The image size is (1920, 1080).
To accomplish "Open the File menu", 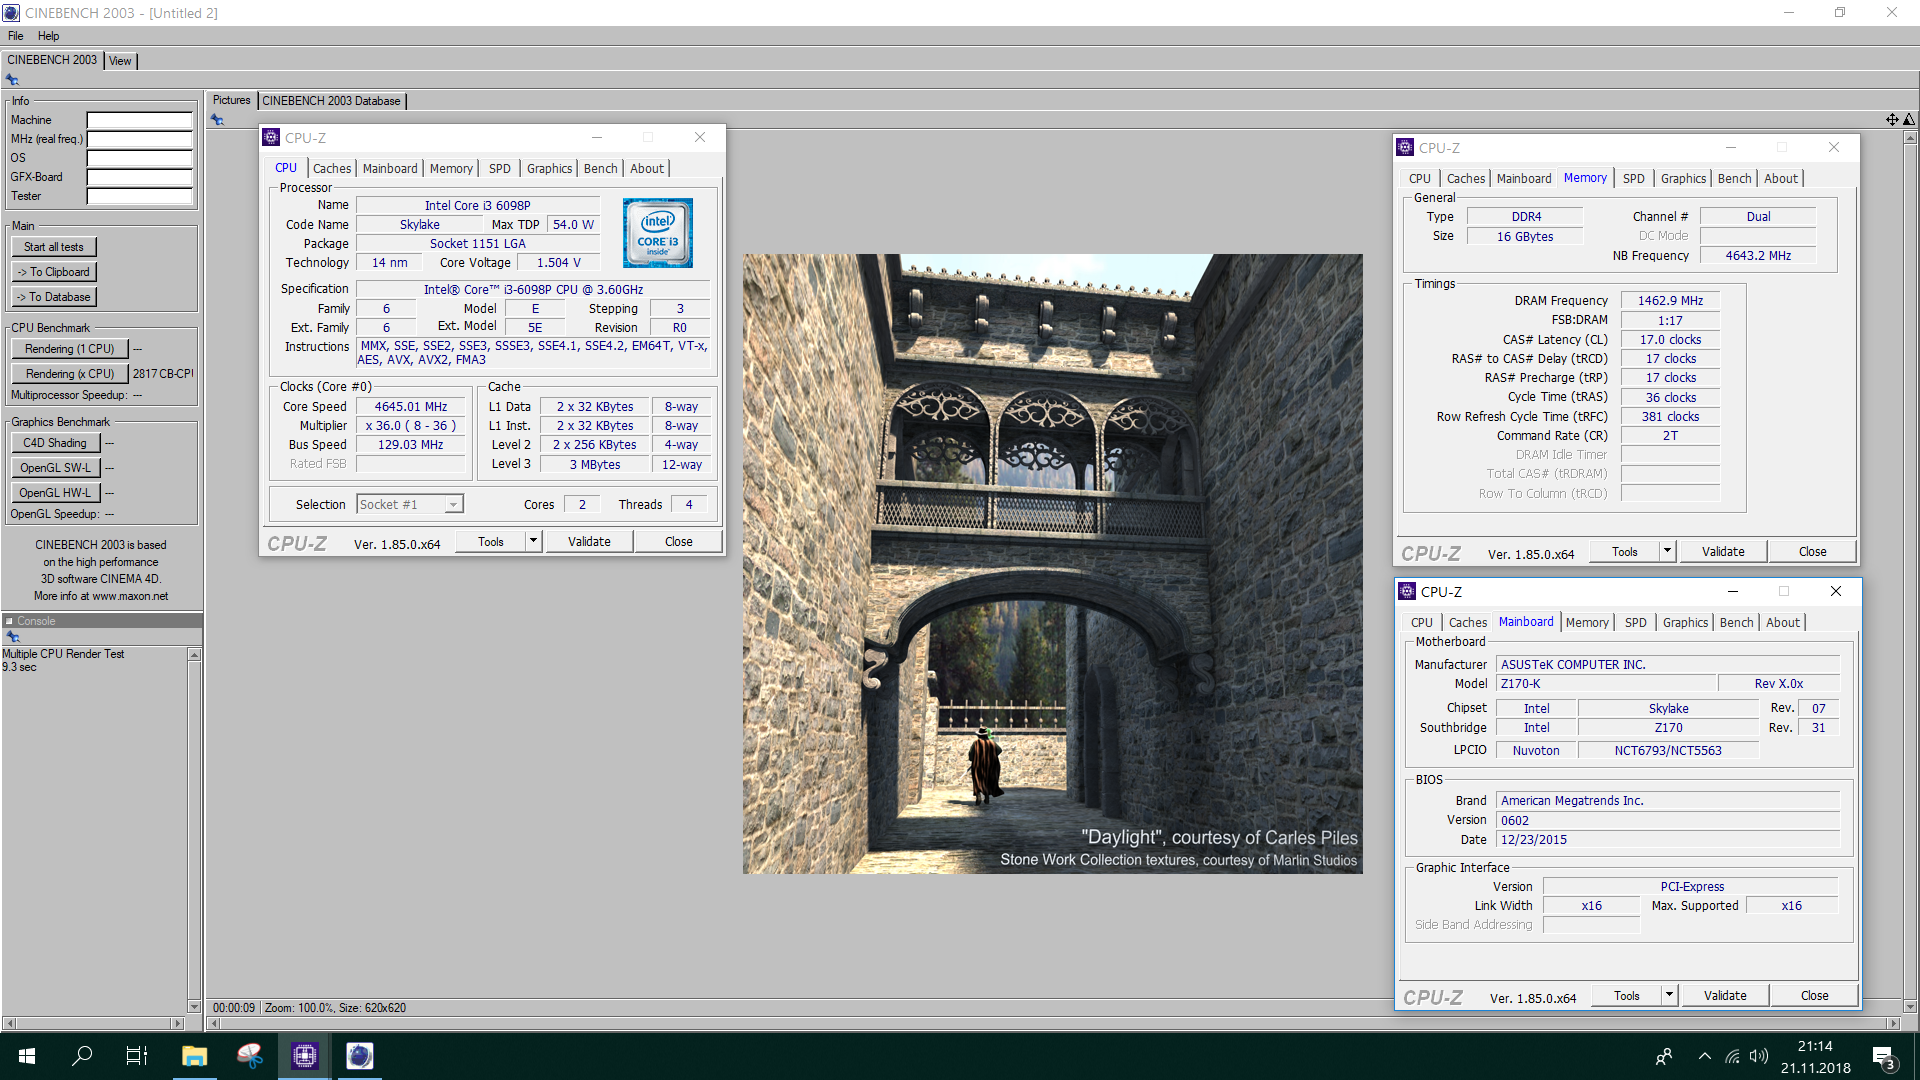I will [15, 36].
